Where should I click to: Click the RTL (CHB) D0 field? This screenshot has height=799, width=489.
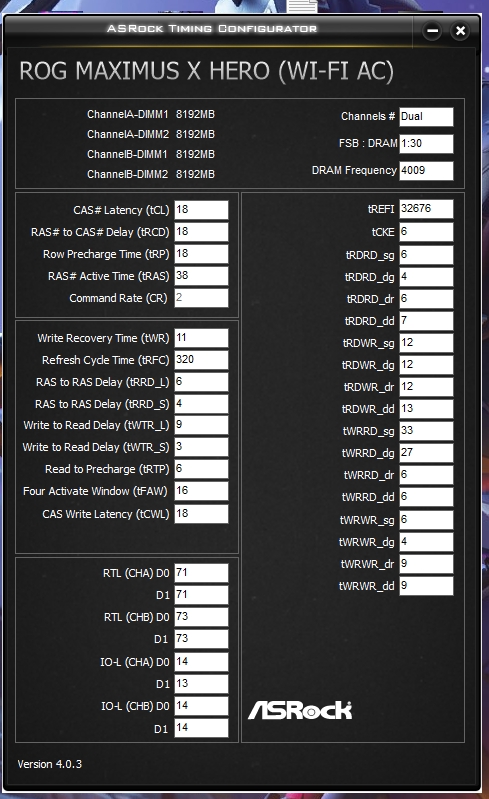coord(201,617)
